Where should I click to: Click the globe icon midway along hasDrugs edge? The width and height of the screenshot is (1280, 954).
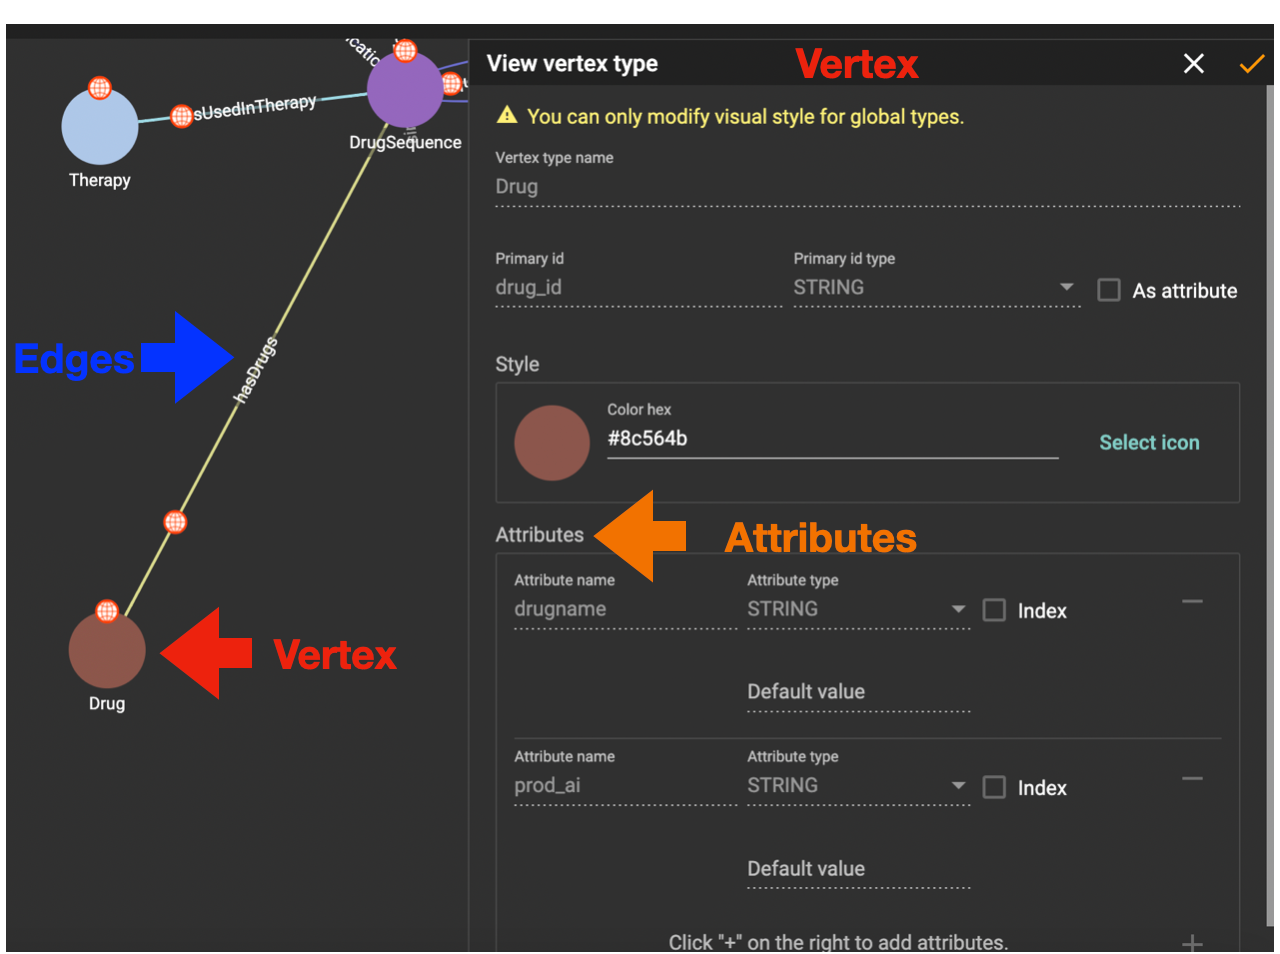tap(175, 520)
